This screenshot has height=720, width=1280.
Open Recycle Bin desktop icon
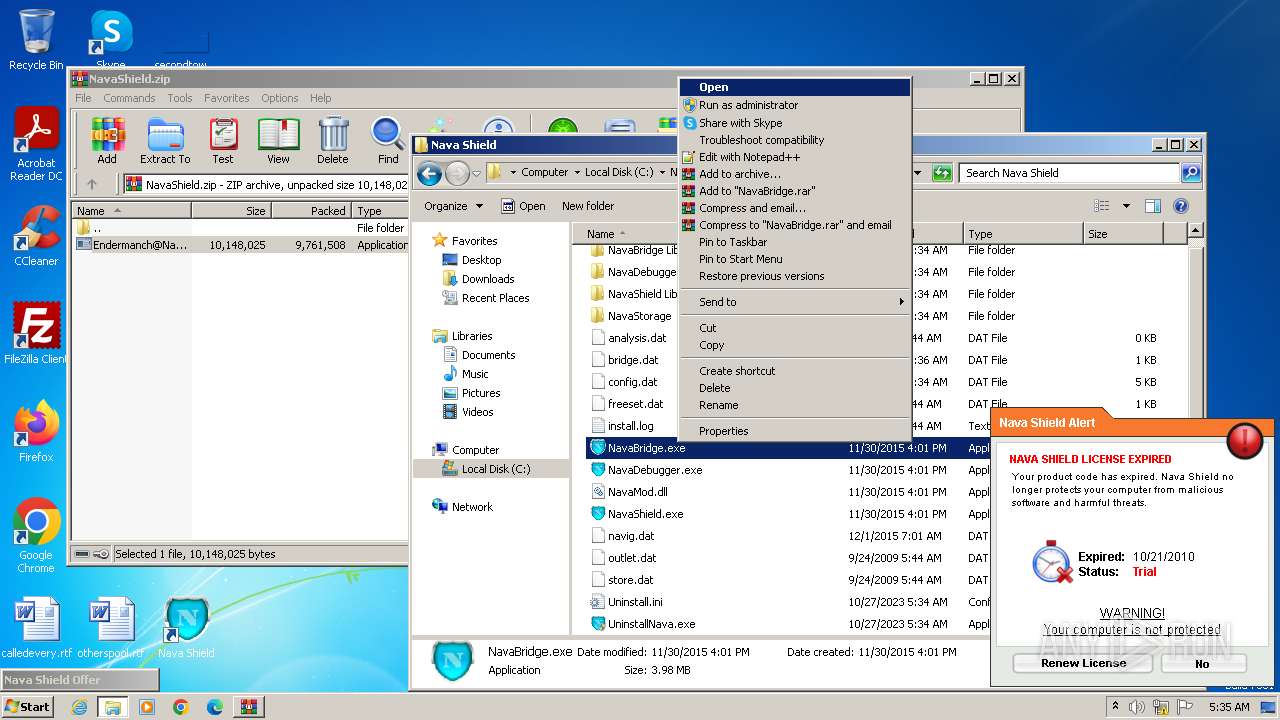click(x=36, y=39)
